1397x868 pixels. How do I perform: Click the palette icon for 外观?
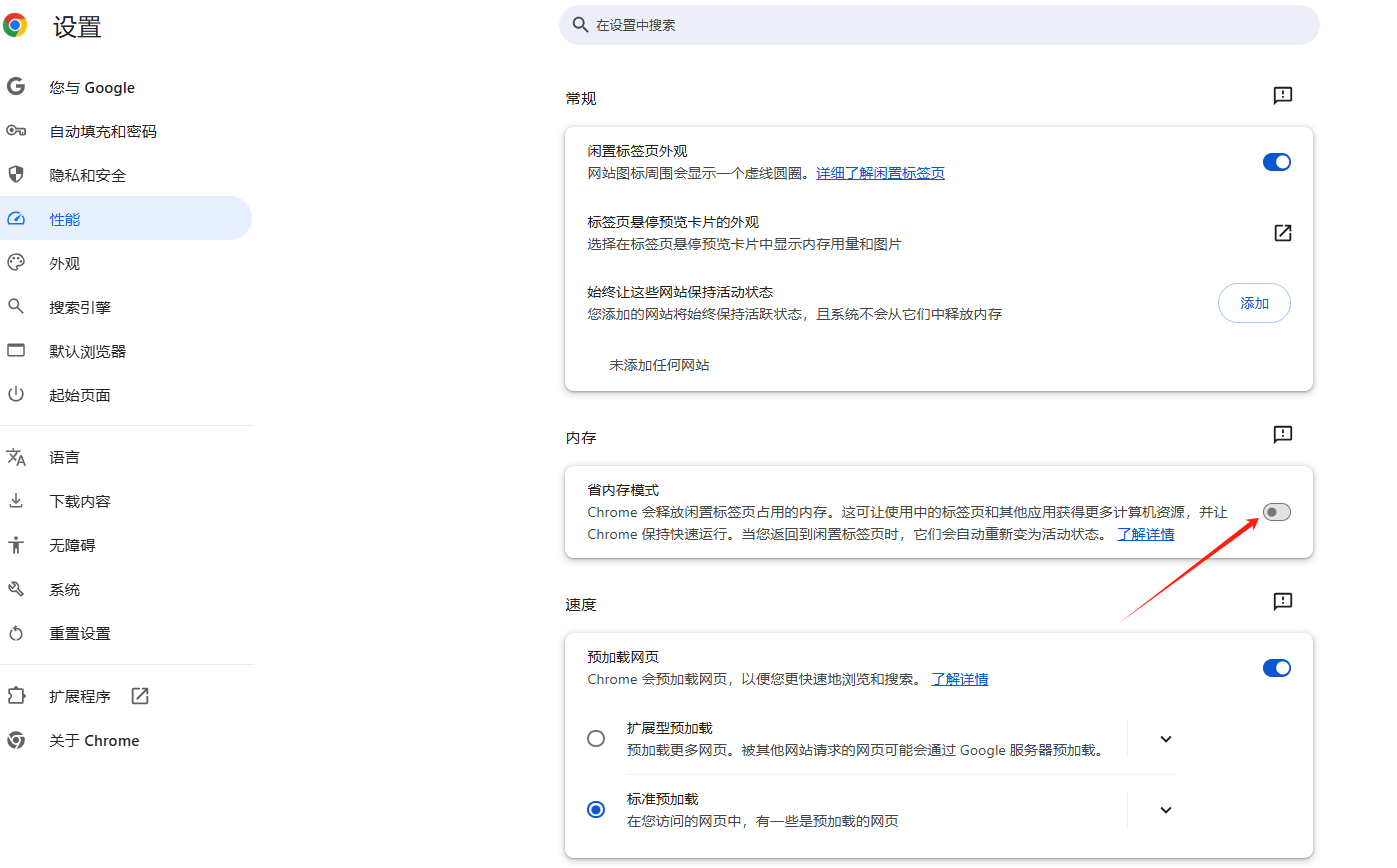(x=15, y=263)
